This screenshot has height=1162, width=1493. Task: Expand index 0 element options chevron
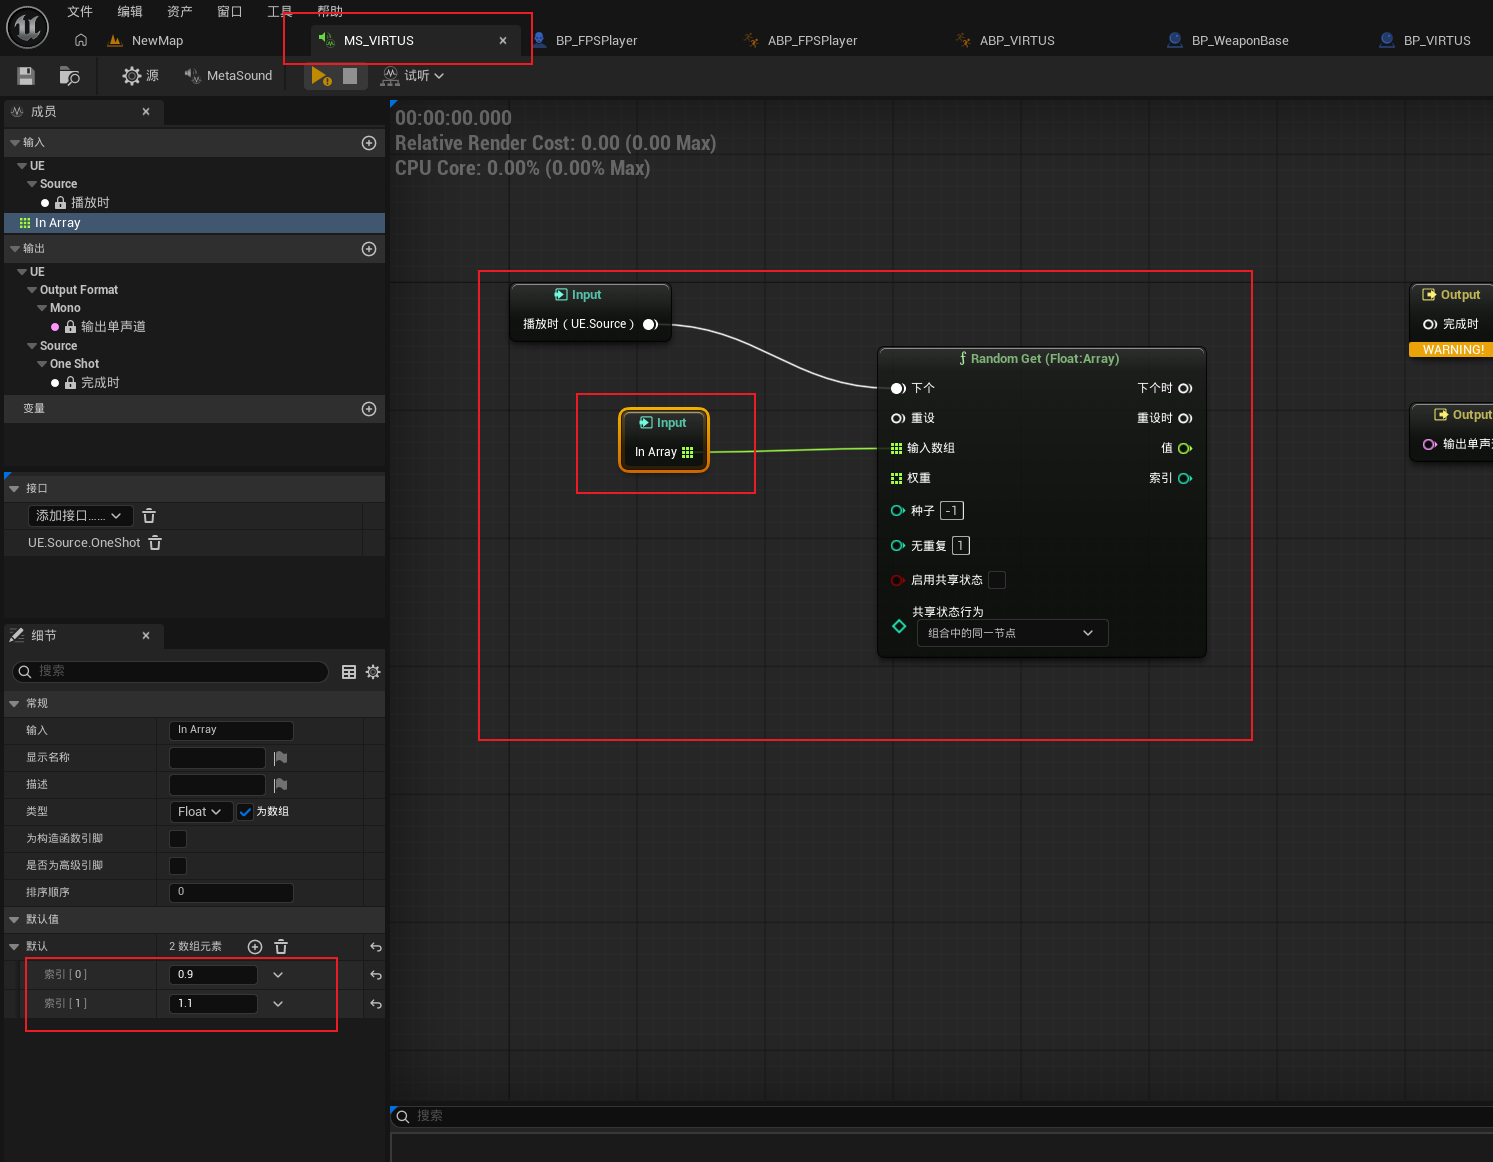(278, 975)
